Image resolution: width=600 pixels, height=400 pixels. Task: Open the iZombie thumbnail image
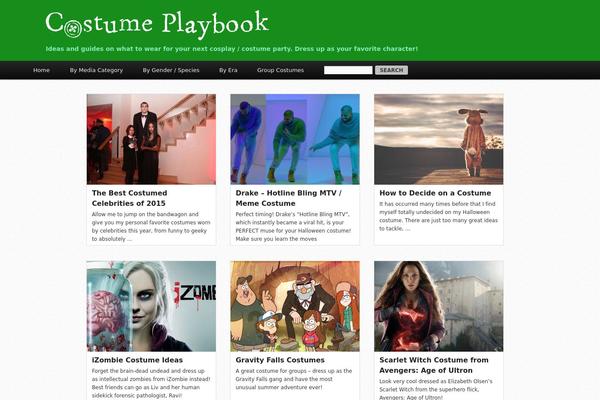[x=151, y=306]
